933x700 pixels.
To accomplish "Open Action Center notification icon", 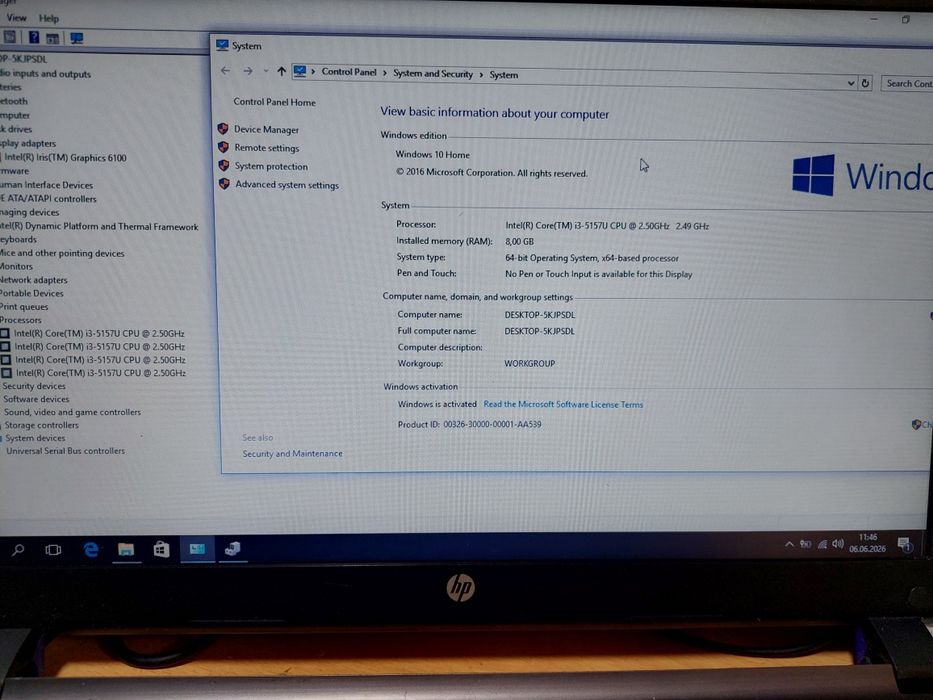I will pyautogui.click(x=904, y=543).
